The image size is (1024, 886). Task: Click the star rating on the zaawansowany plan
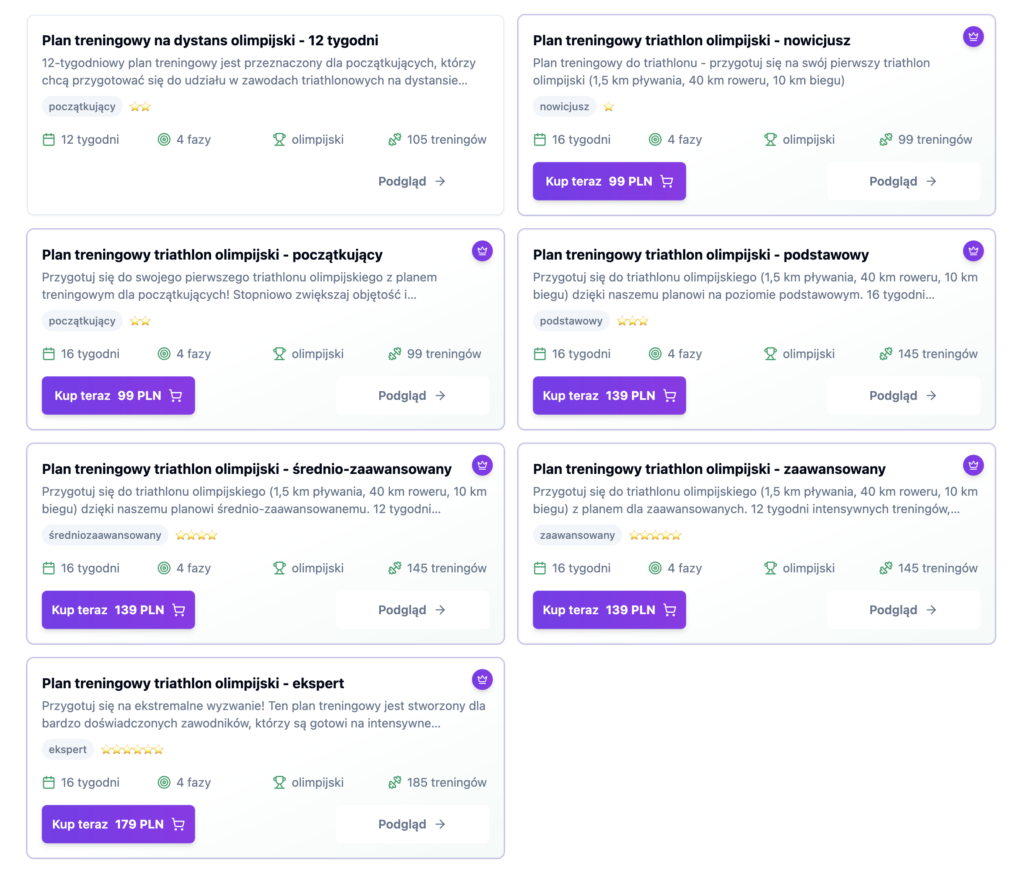click(x=654, y=536)
